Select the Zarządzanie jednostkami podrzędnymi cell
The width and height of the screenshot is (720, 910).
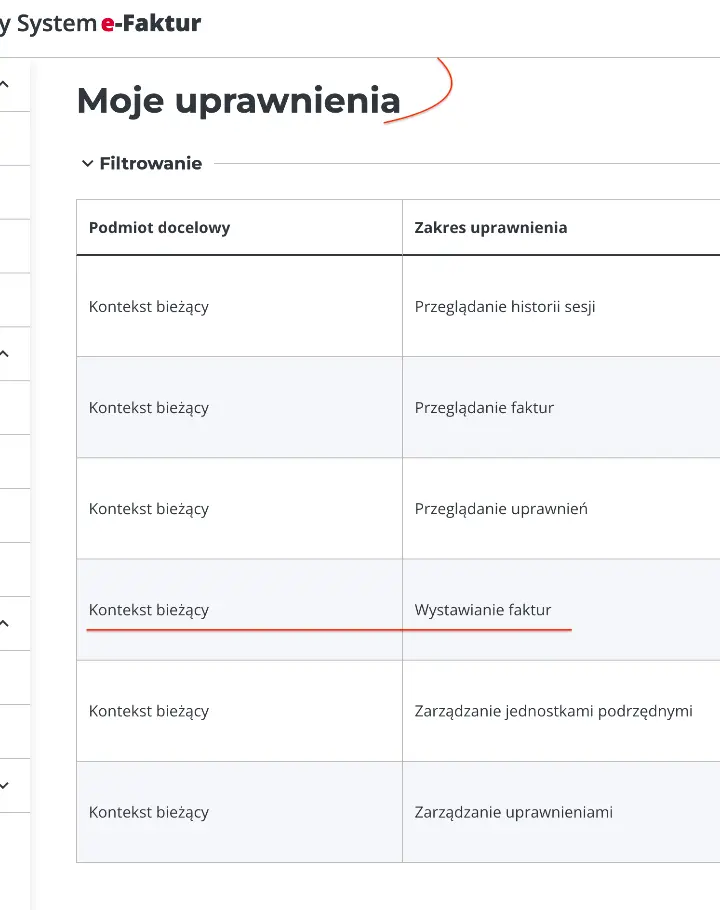pyautogui.click(x=553, y=711)
